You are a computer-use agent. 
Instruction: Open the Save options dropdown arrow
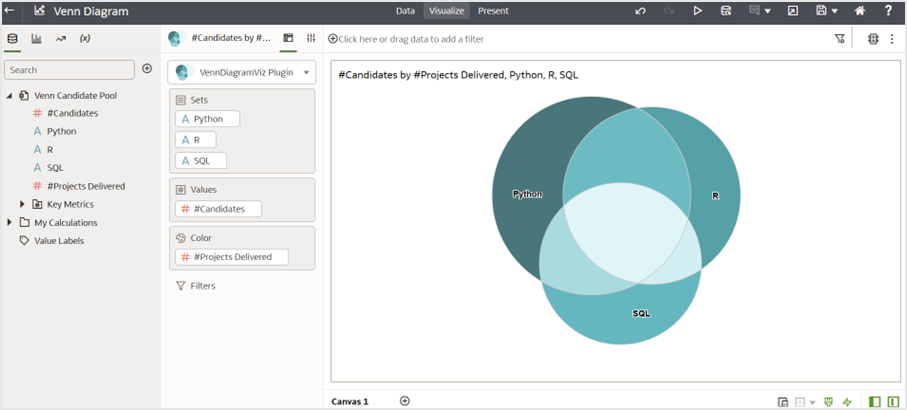835,11
